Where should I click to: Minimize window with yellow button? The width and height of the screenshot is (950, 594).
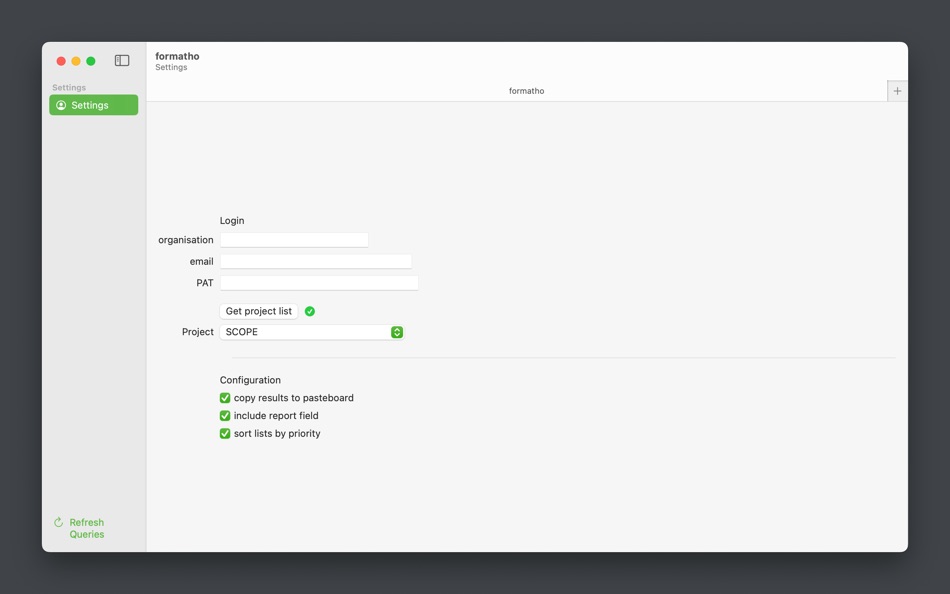point(76,61)
